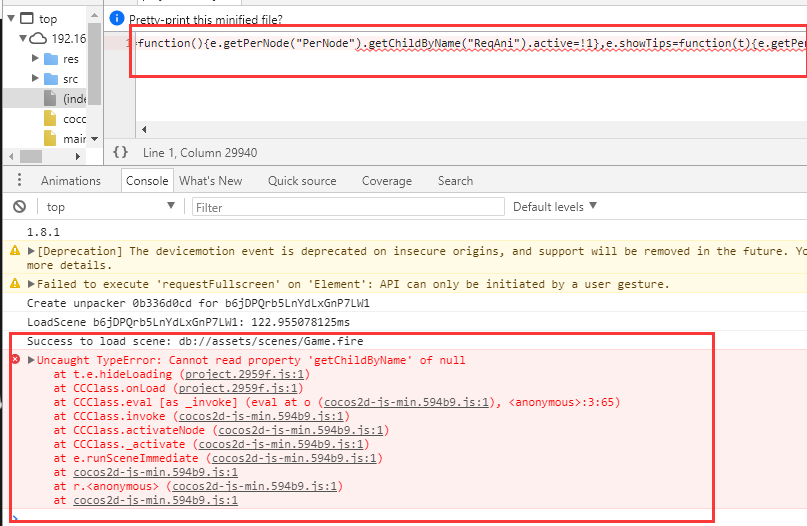Screen dimensions: 807x526
Task: Click the requestFullscreen warning triangle icon
Action: point(15,283)
